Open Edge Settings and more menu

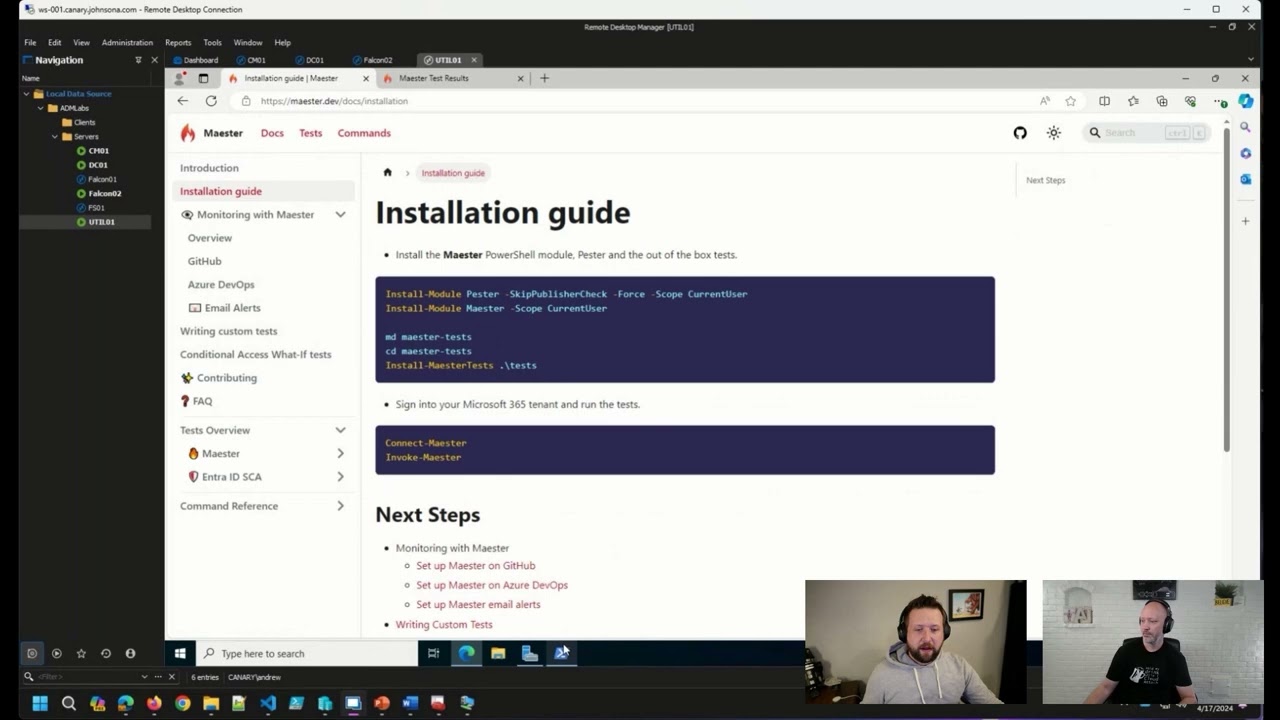coord(1219,101)
